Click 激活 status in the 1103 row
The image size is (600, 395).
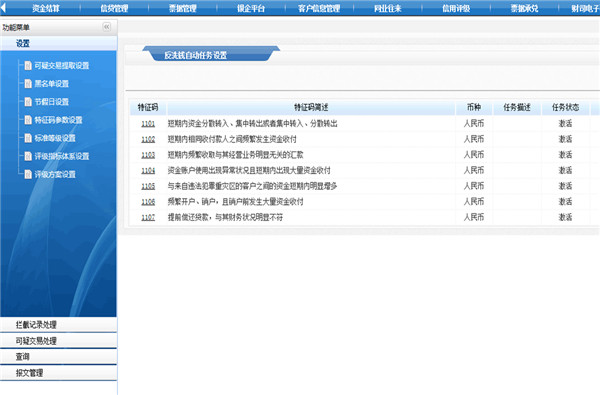[565, 155]
